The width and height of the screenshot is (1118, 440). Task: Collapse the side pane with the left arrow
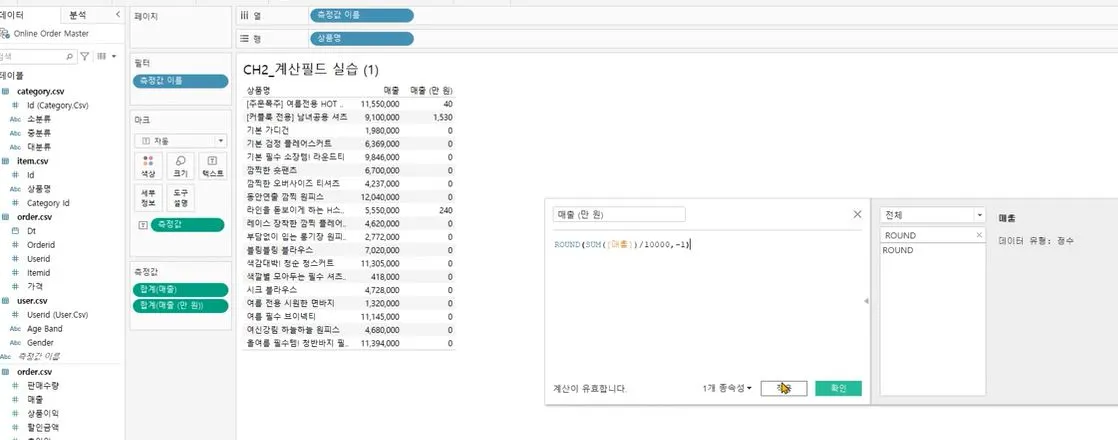[x=117, y=14]
